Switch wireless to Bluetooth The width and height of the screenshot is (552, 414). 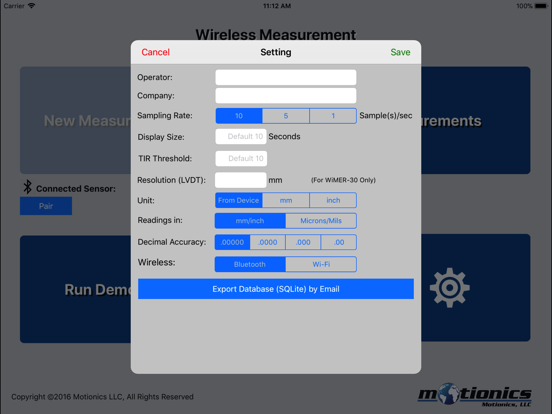(x=250, y=264)
